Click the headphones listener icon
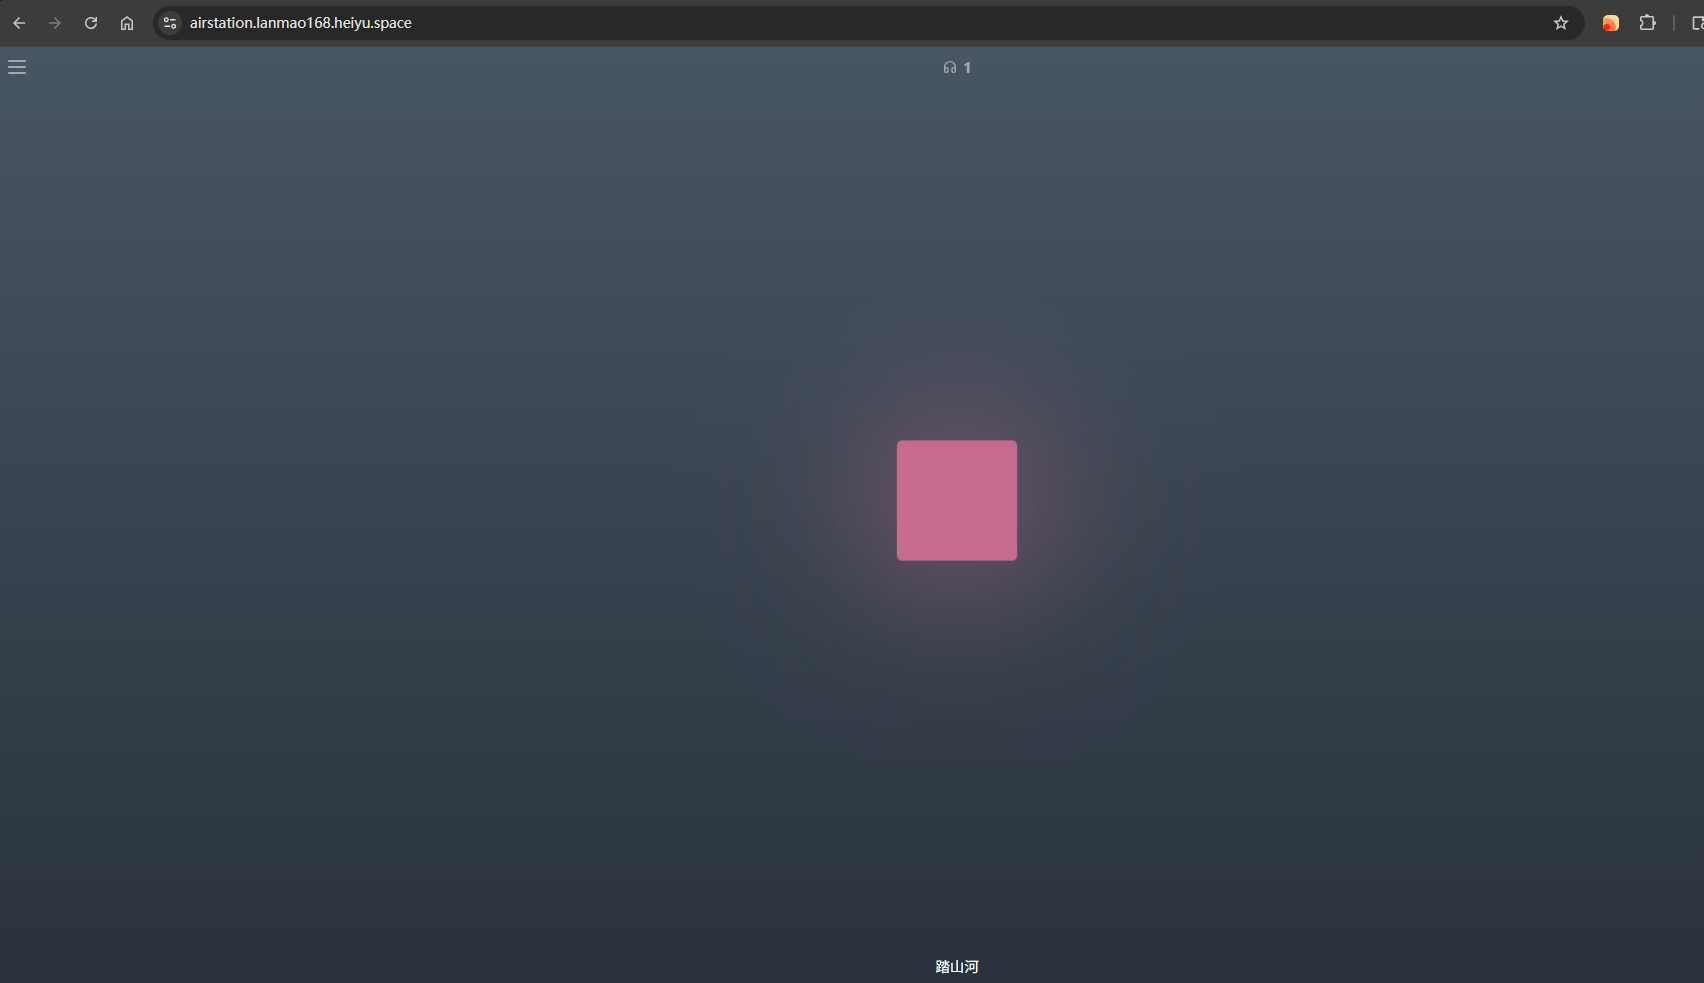Viewport: 1704px width, 983px height. pos(950,68)
